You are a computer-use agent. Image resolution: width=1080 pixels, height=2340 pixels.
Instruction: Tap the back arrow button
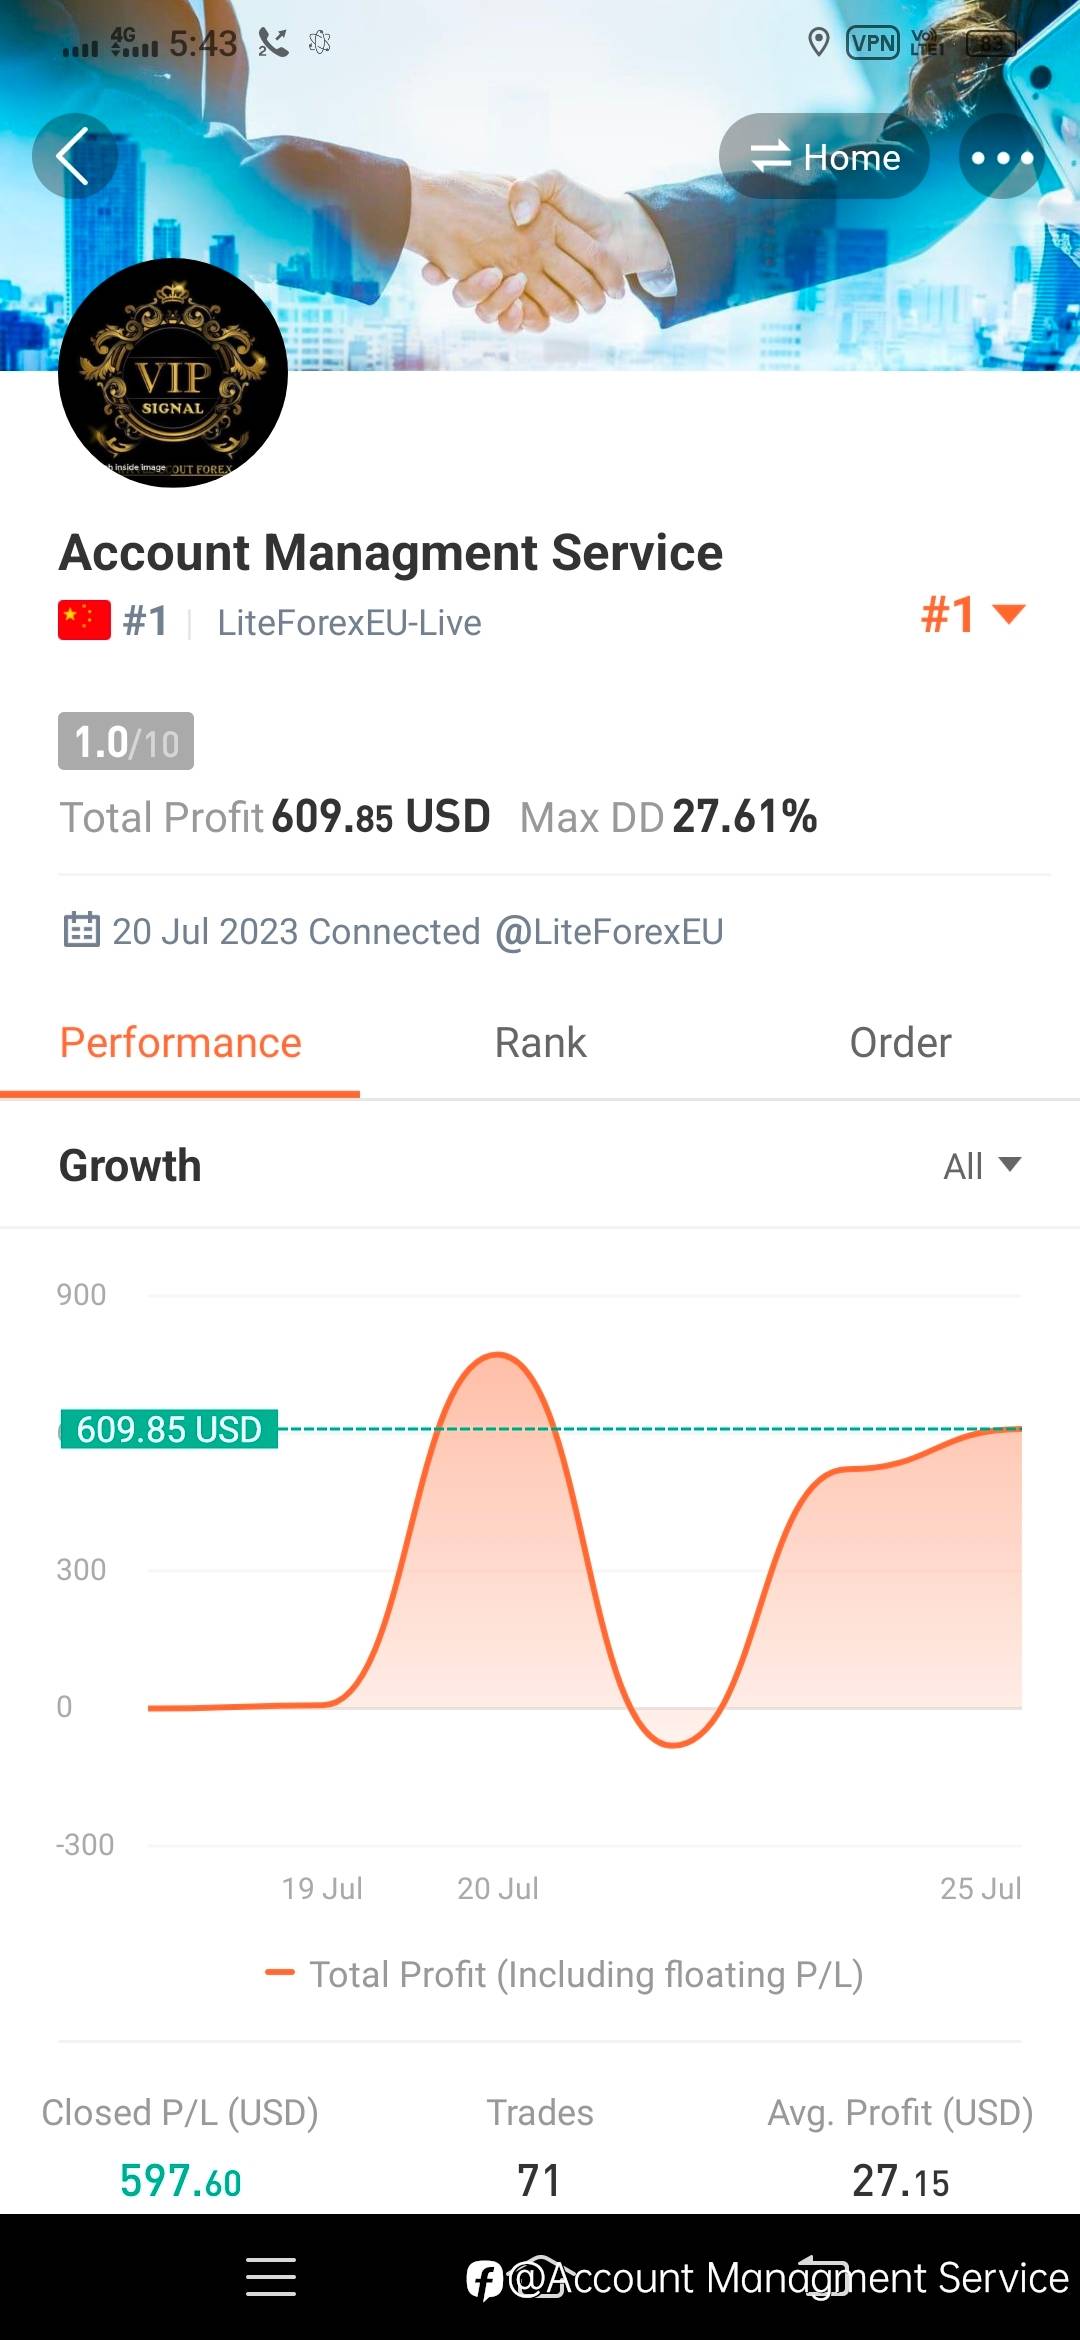tap(74, 156)
